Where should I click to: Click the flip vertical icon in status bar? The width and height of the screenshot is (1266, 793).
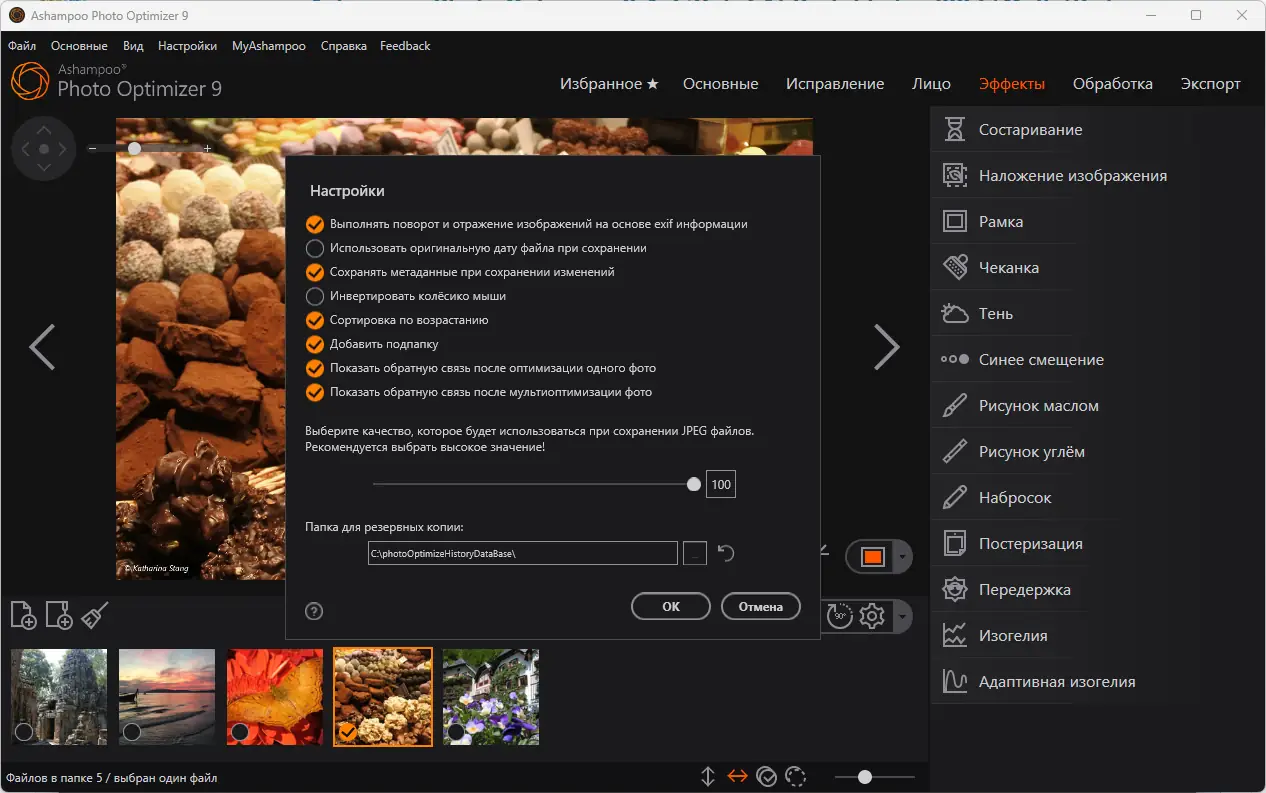coord(707,776)
